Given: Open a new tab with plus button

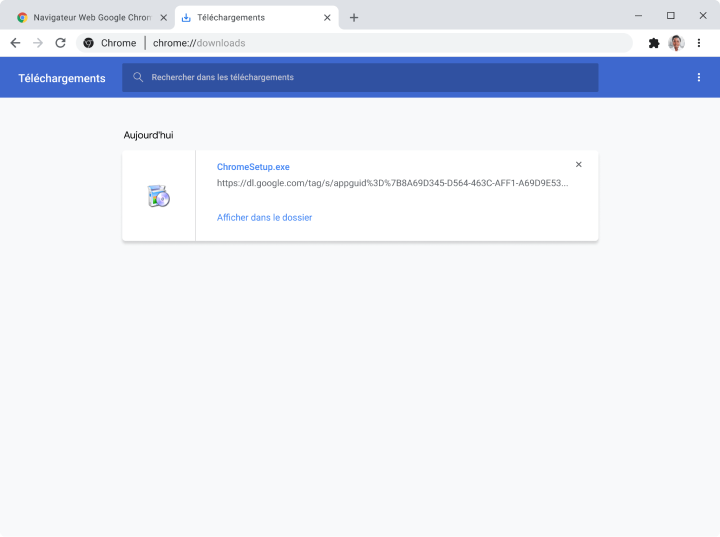Looking at the screenshot, I should pos(354,17).
